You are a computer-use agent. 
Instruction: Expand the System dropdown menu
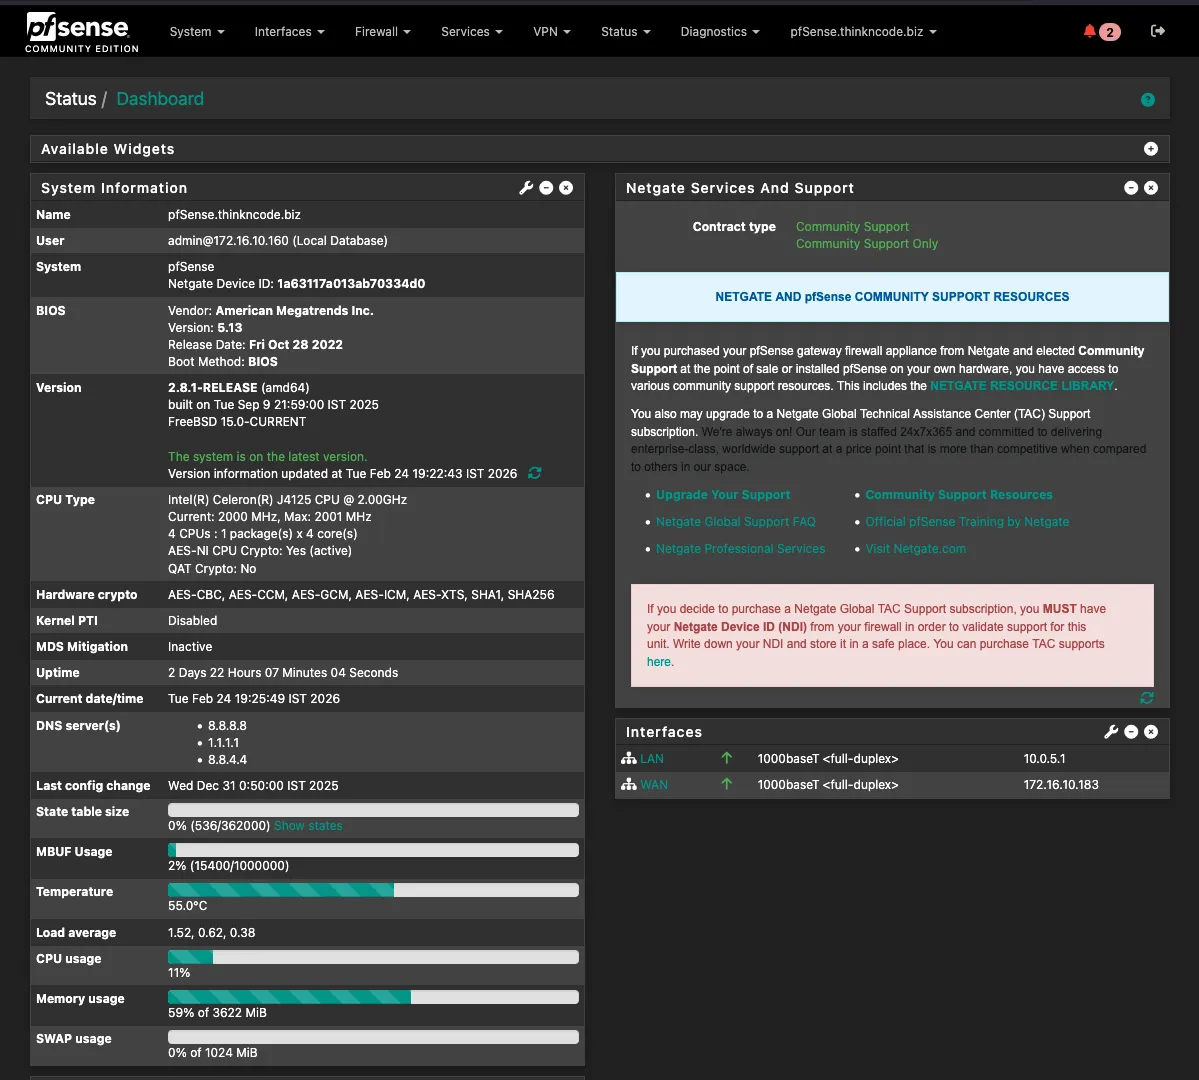196,32
